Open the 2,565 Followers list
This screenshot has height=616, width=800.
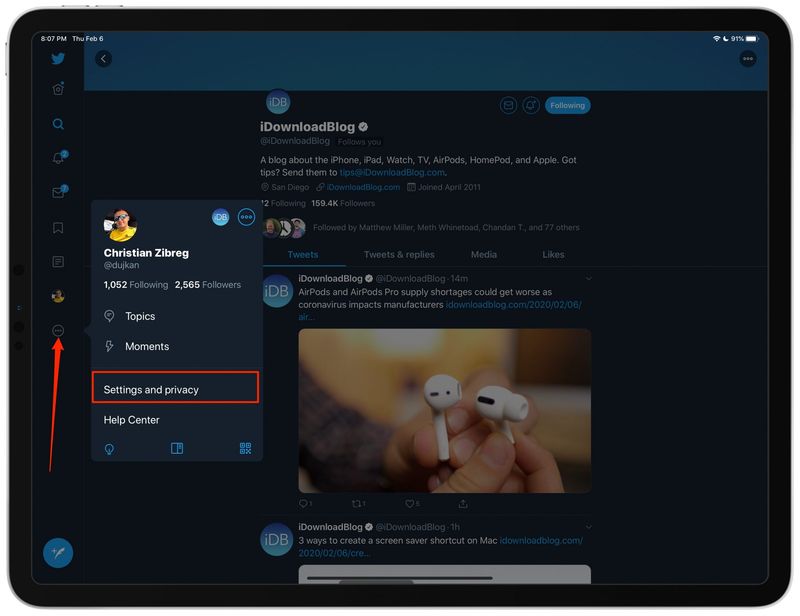click(x=208, y=285)
